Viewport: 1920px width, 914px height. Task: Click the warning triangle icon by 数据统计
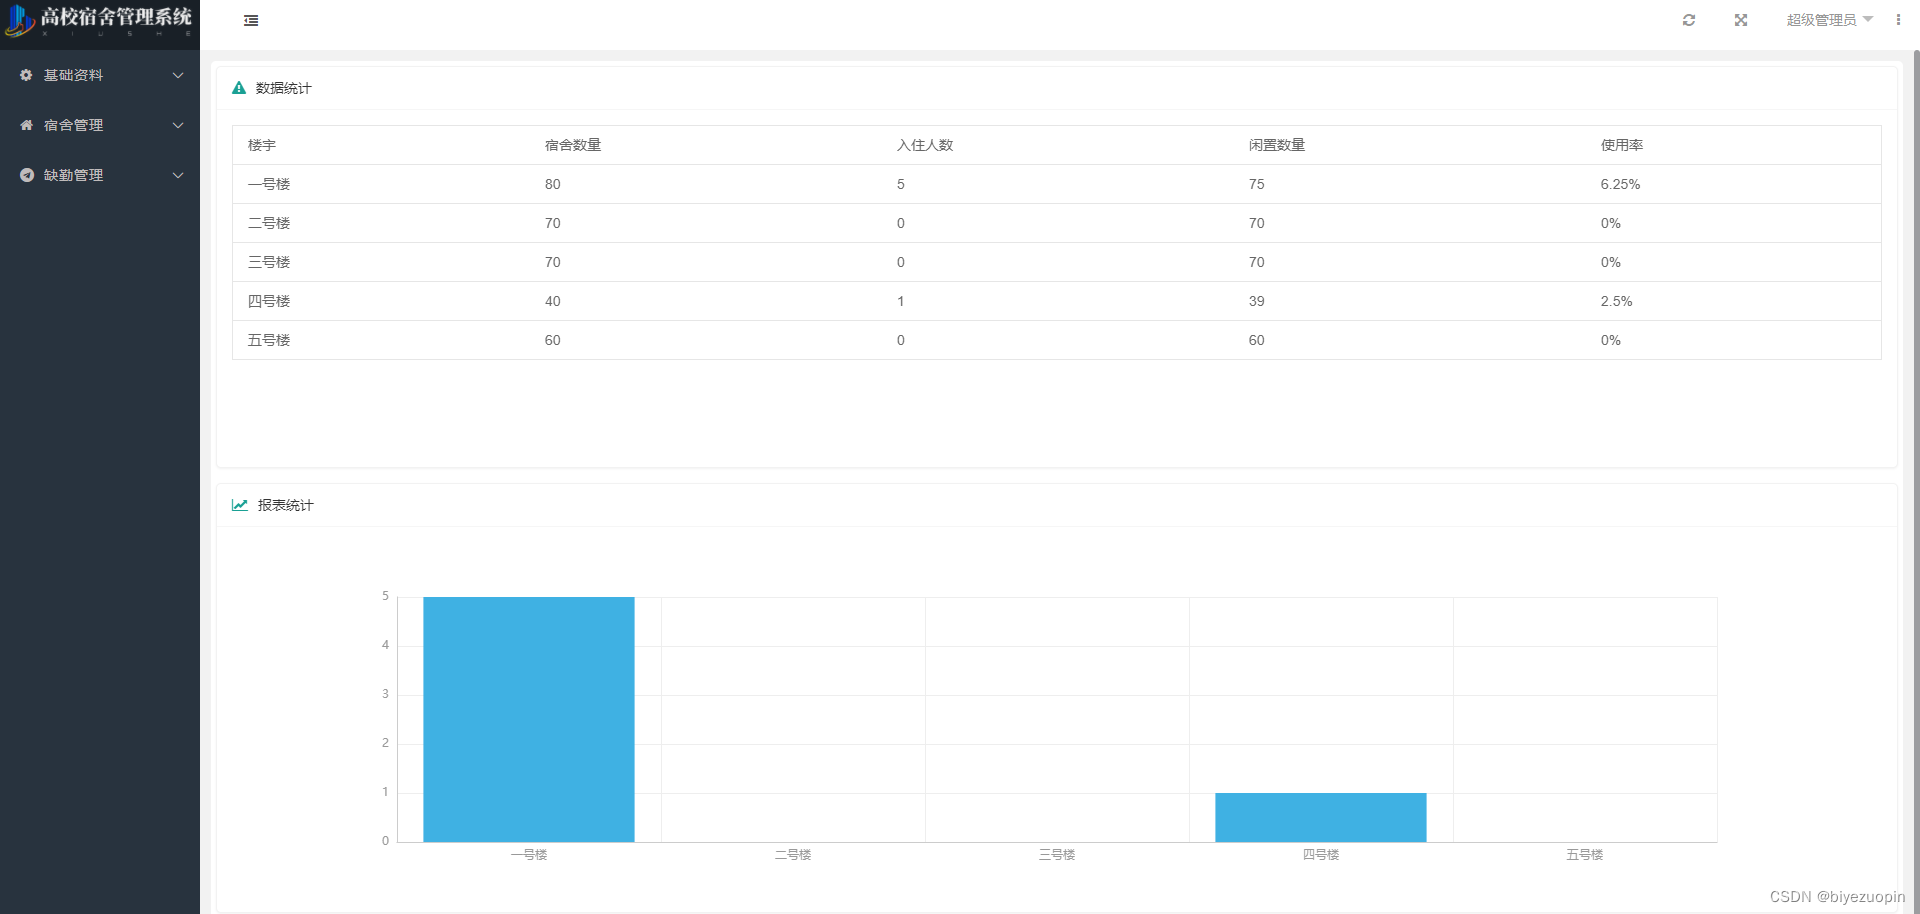point(239,88)
